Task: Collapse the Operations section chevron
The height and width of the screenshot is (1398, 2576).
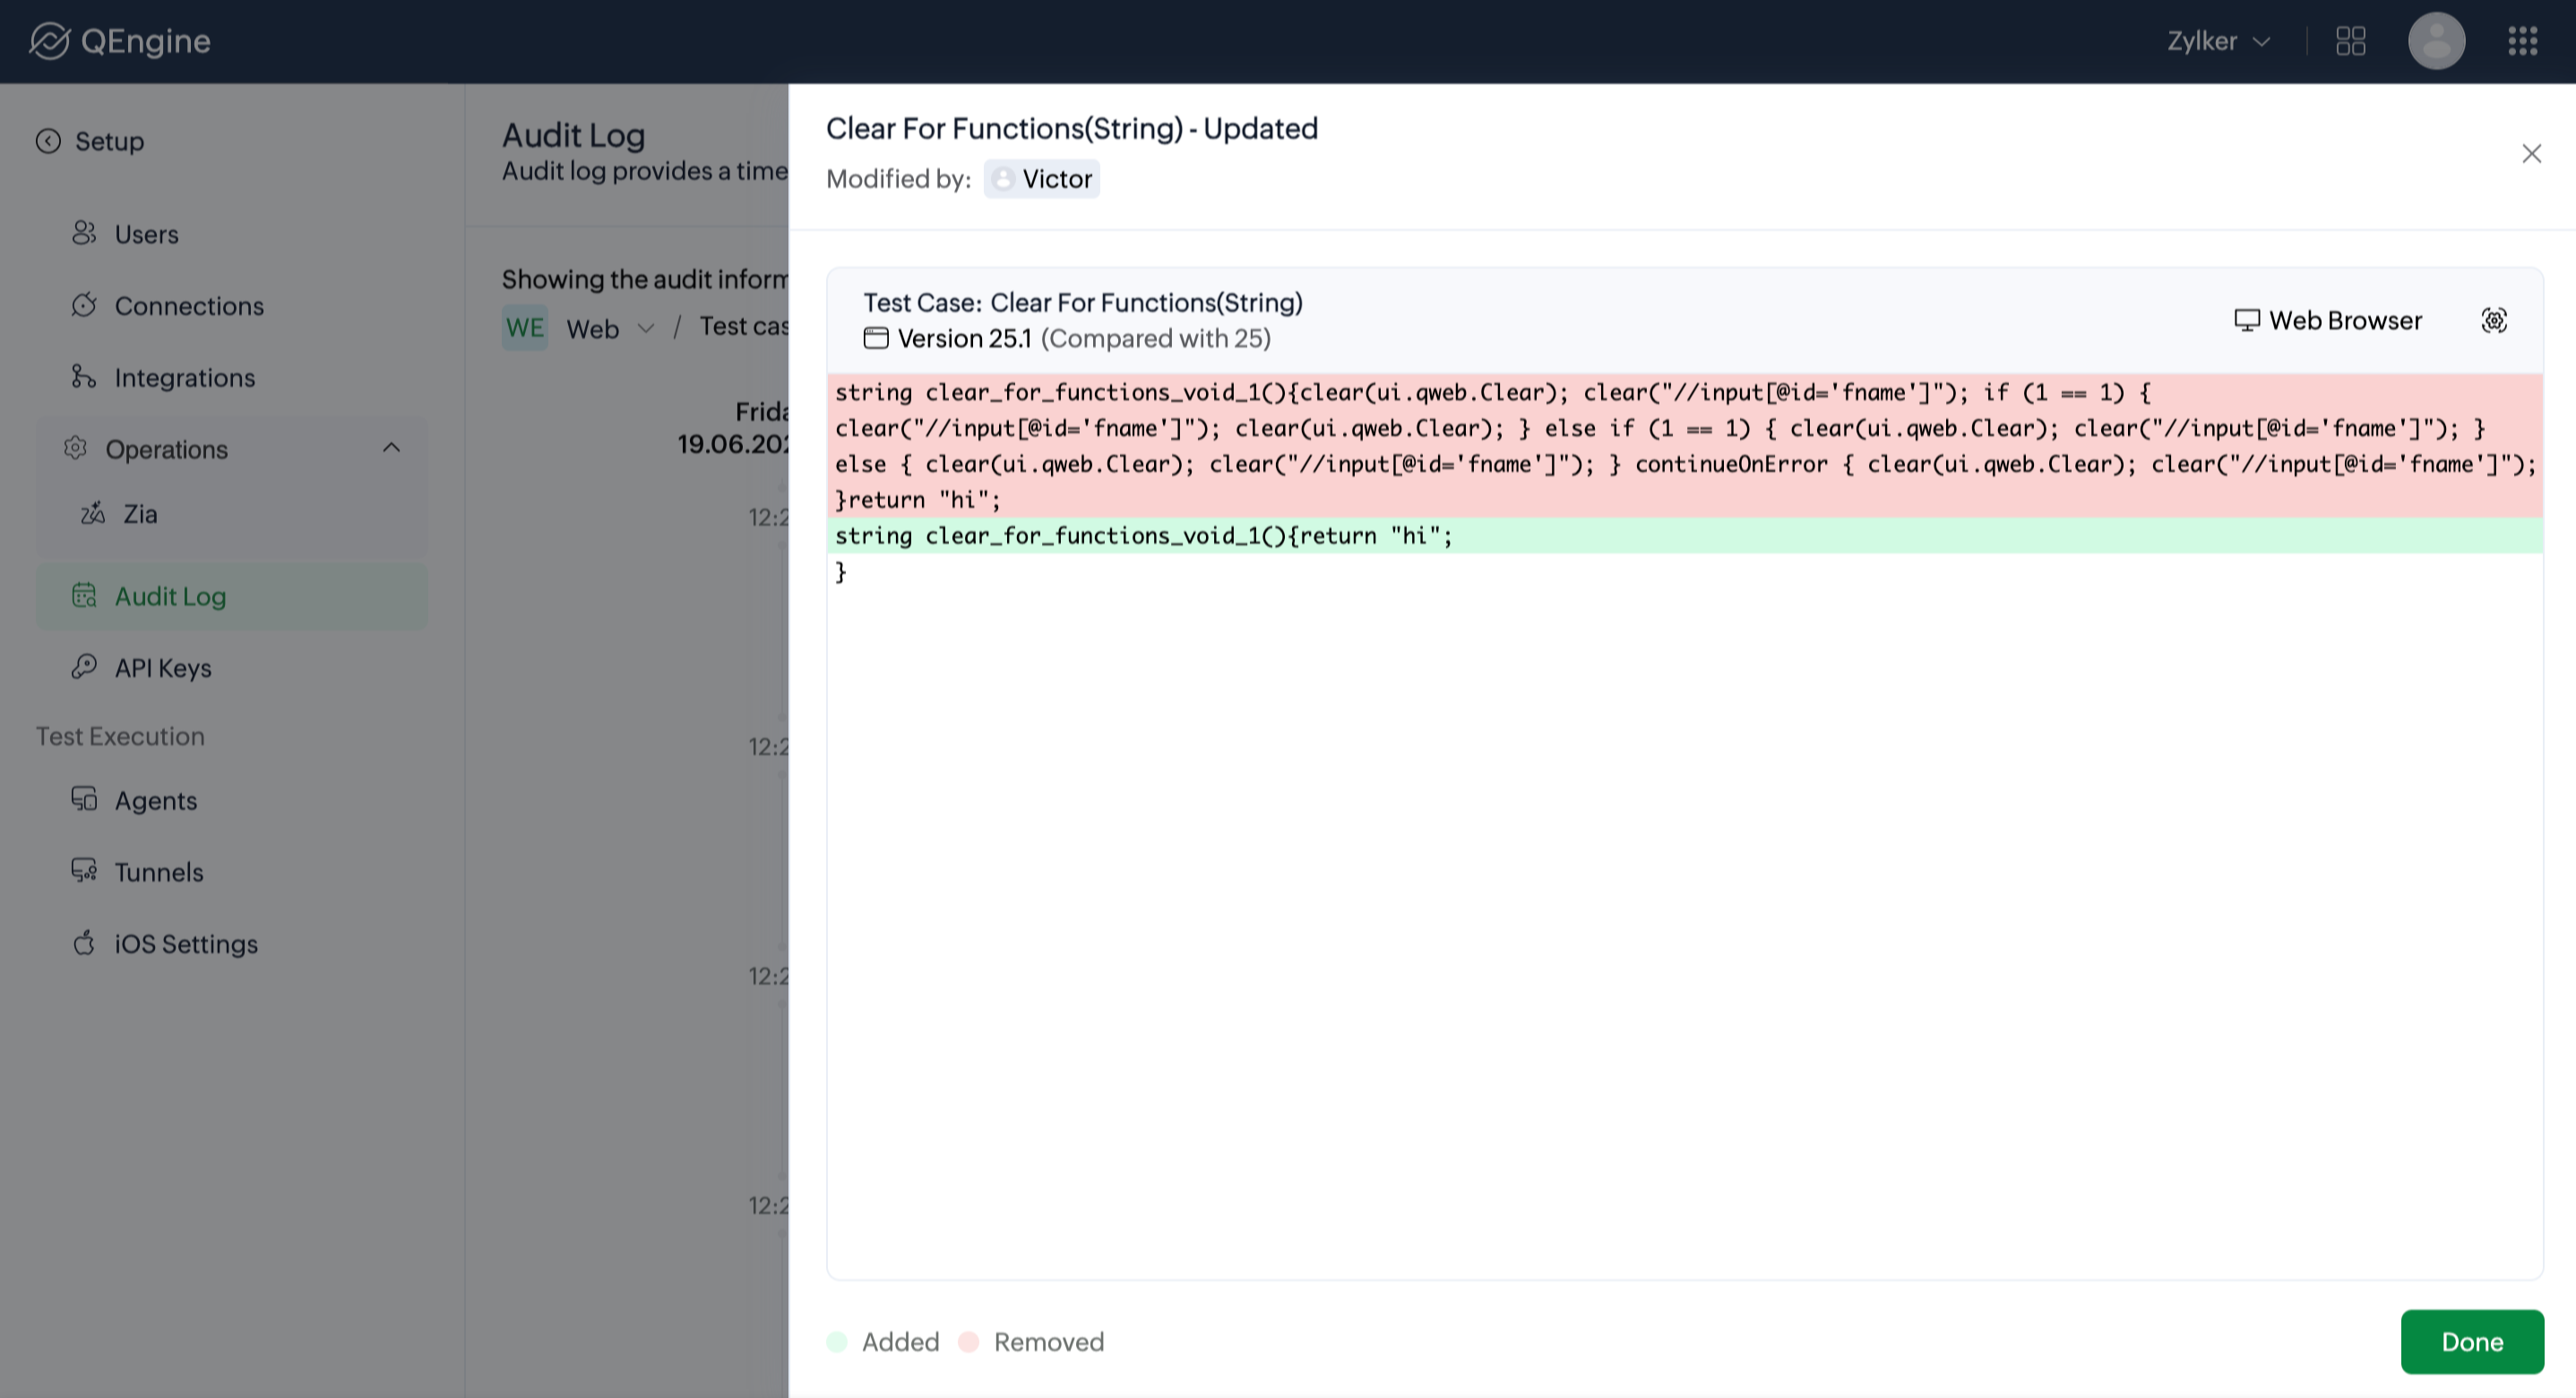Action: click(x=391, y=448)
